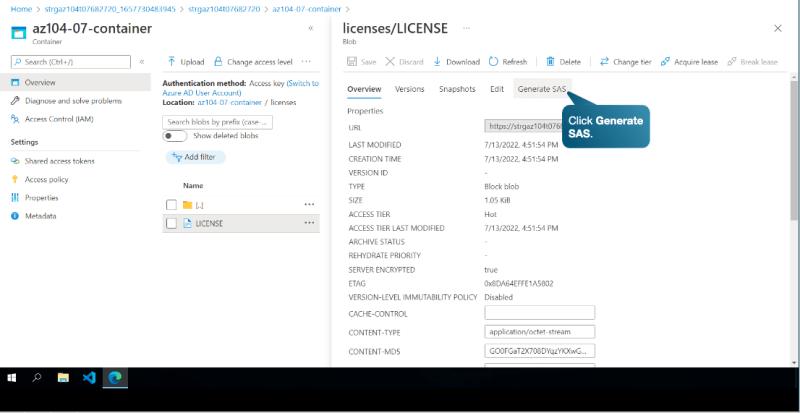Open the ellipsis menu for the [..] row
The image size is (800, 413).
click(x=309, y=204)
